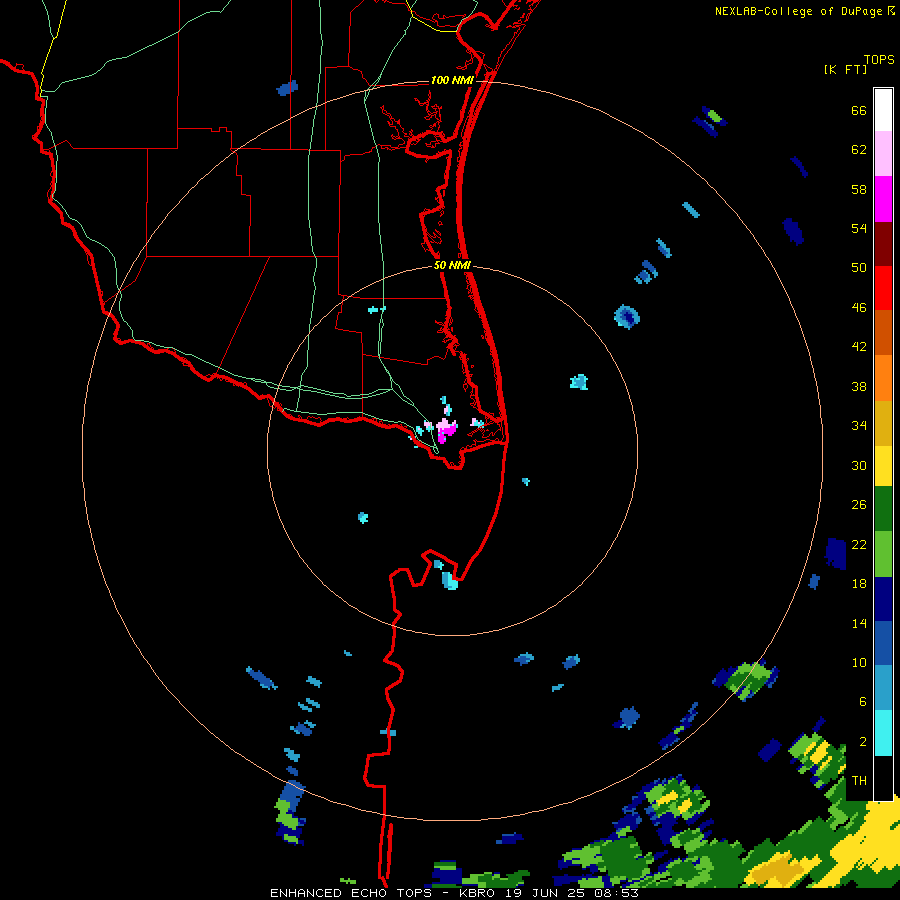This screenshot has width=900, height=900.
Task: Click the blue ring-shaped echo offshore northeast
Action: (627, 316)
